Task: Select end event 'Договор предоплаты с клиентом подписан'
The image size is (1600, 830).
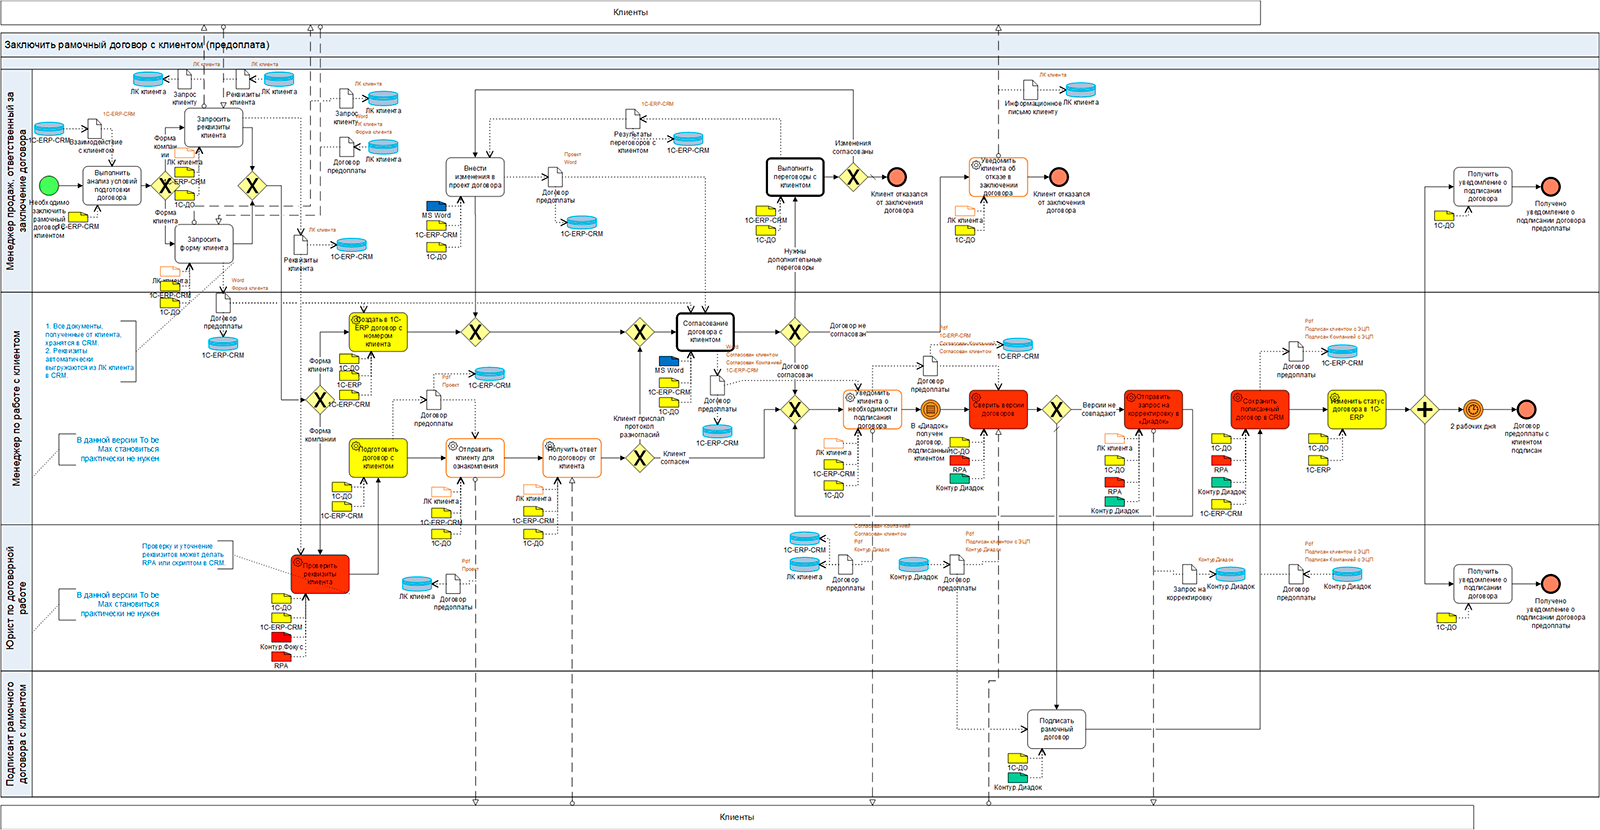Action: click(x=1526, y=409)
